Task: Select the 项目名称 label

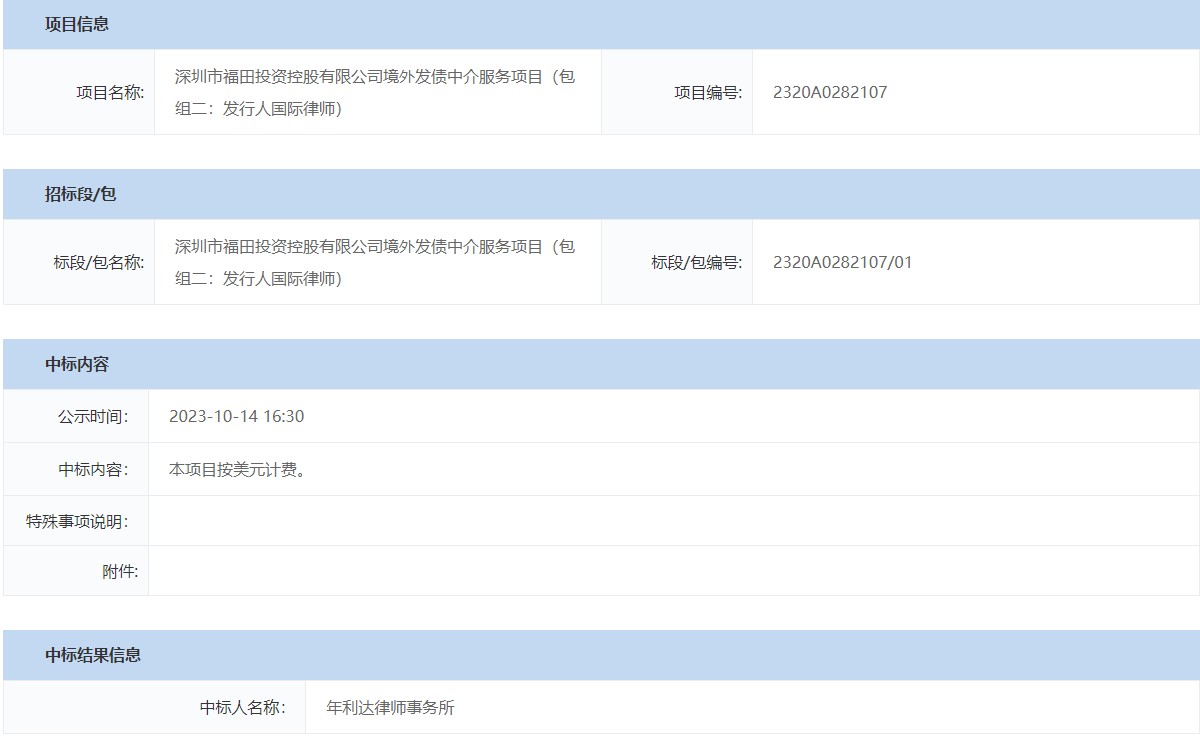Action: click(x=110, y=93)
